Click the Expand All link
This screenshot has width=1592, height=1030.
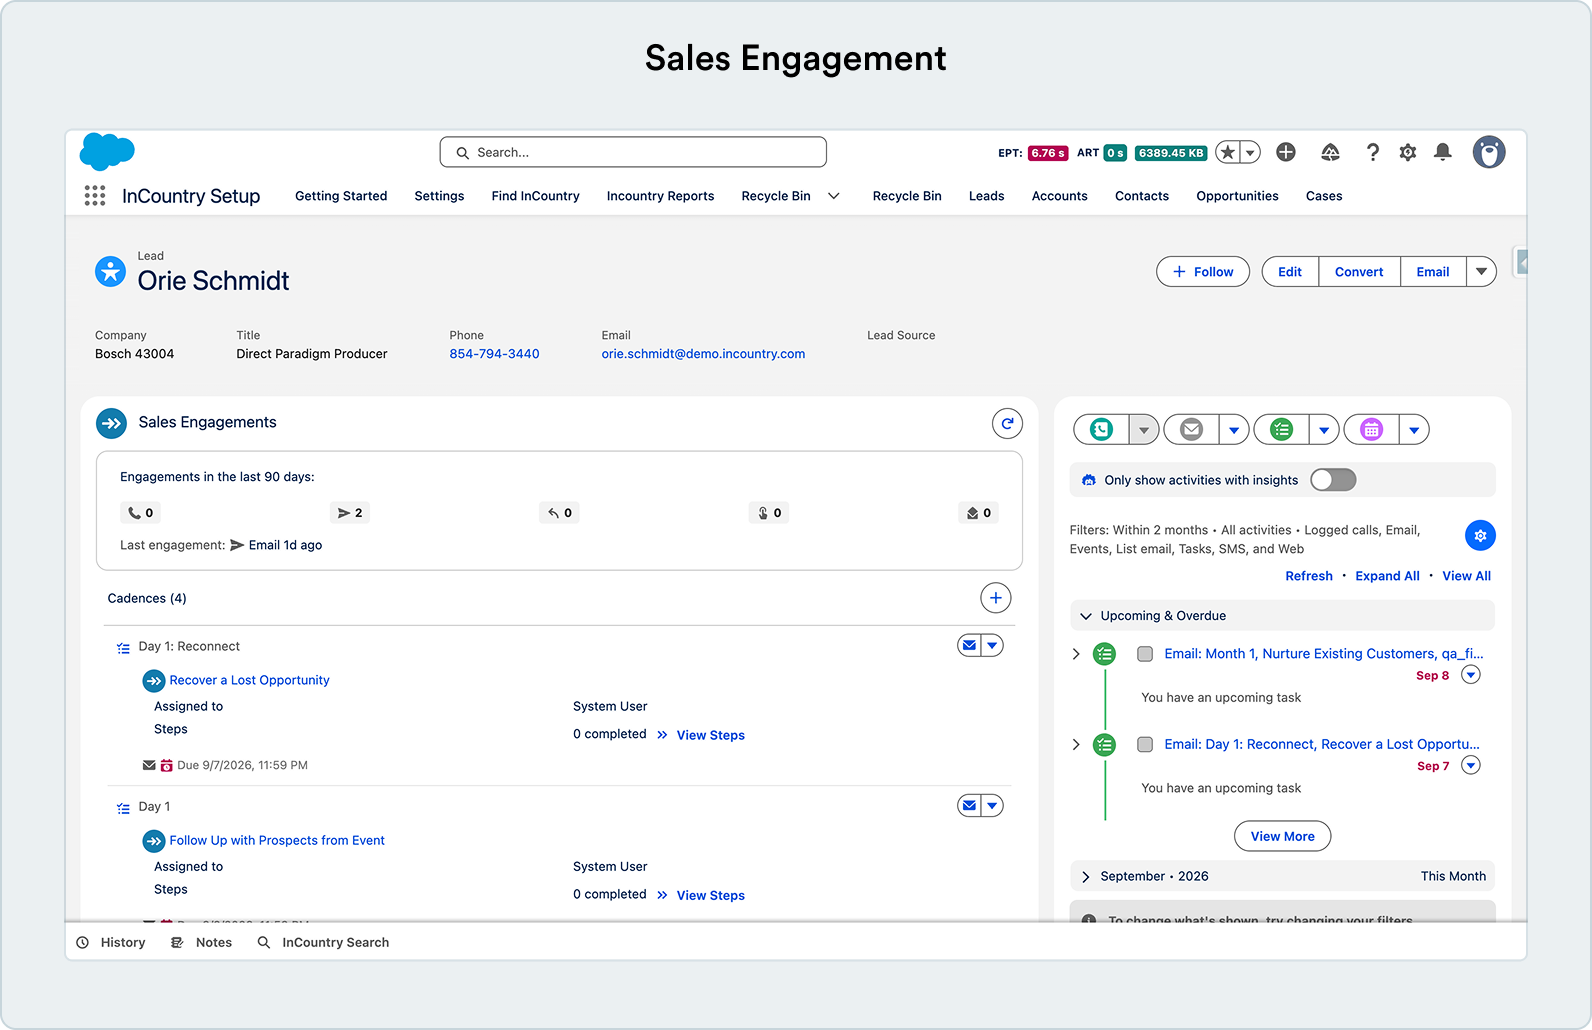click(1387, 576)
